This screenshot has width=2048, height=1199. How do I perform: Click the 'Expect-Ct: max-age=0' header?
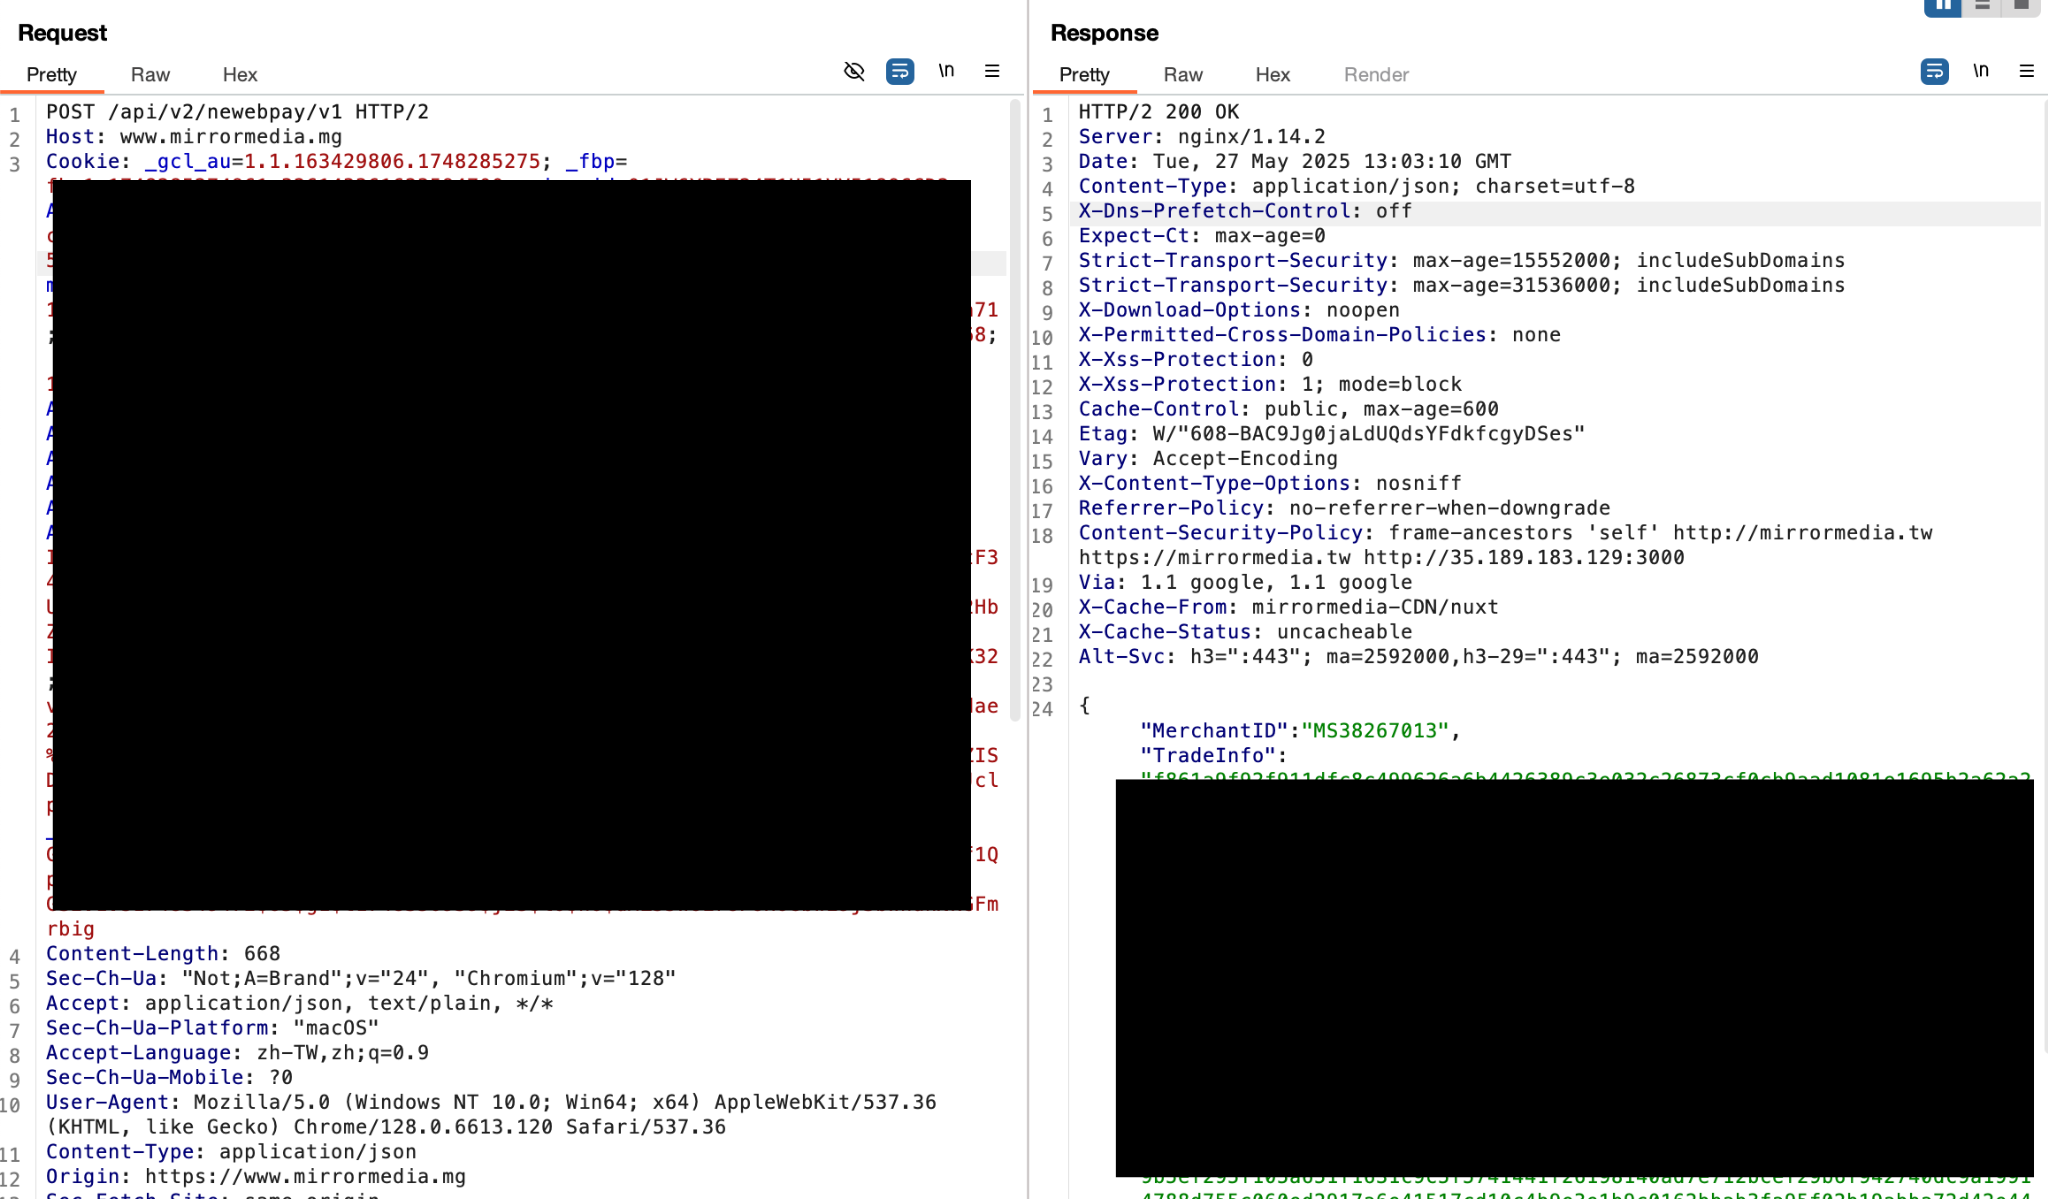pos(1202,236)
